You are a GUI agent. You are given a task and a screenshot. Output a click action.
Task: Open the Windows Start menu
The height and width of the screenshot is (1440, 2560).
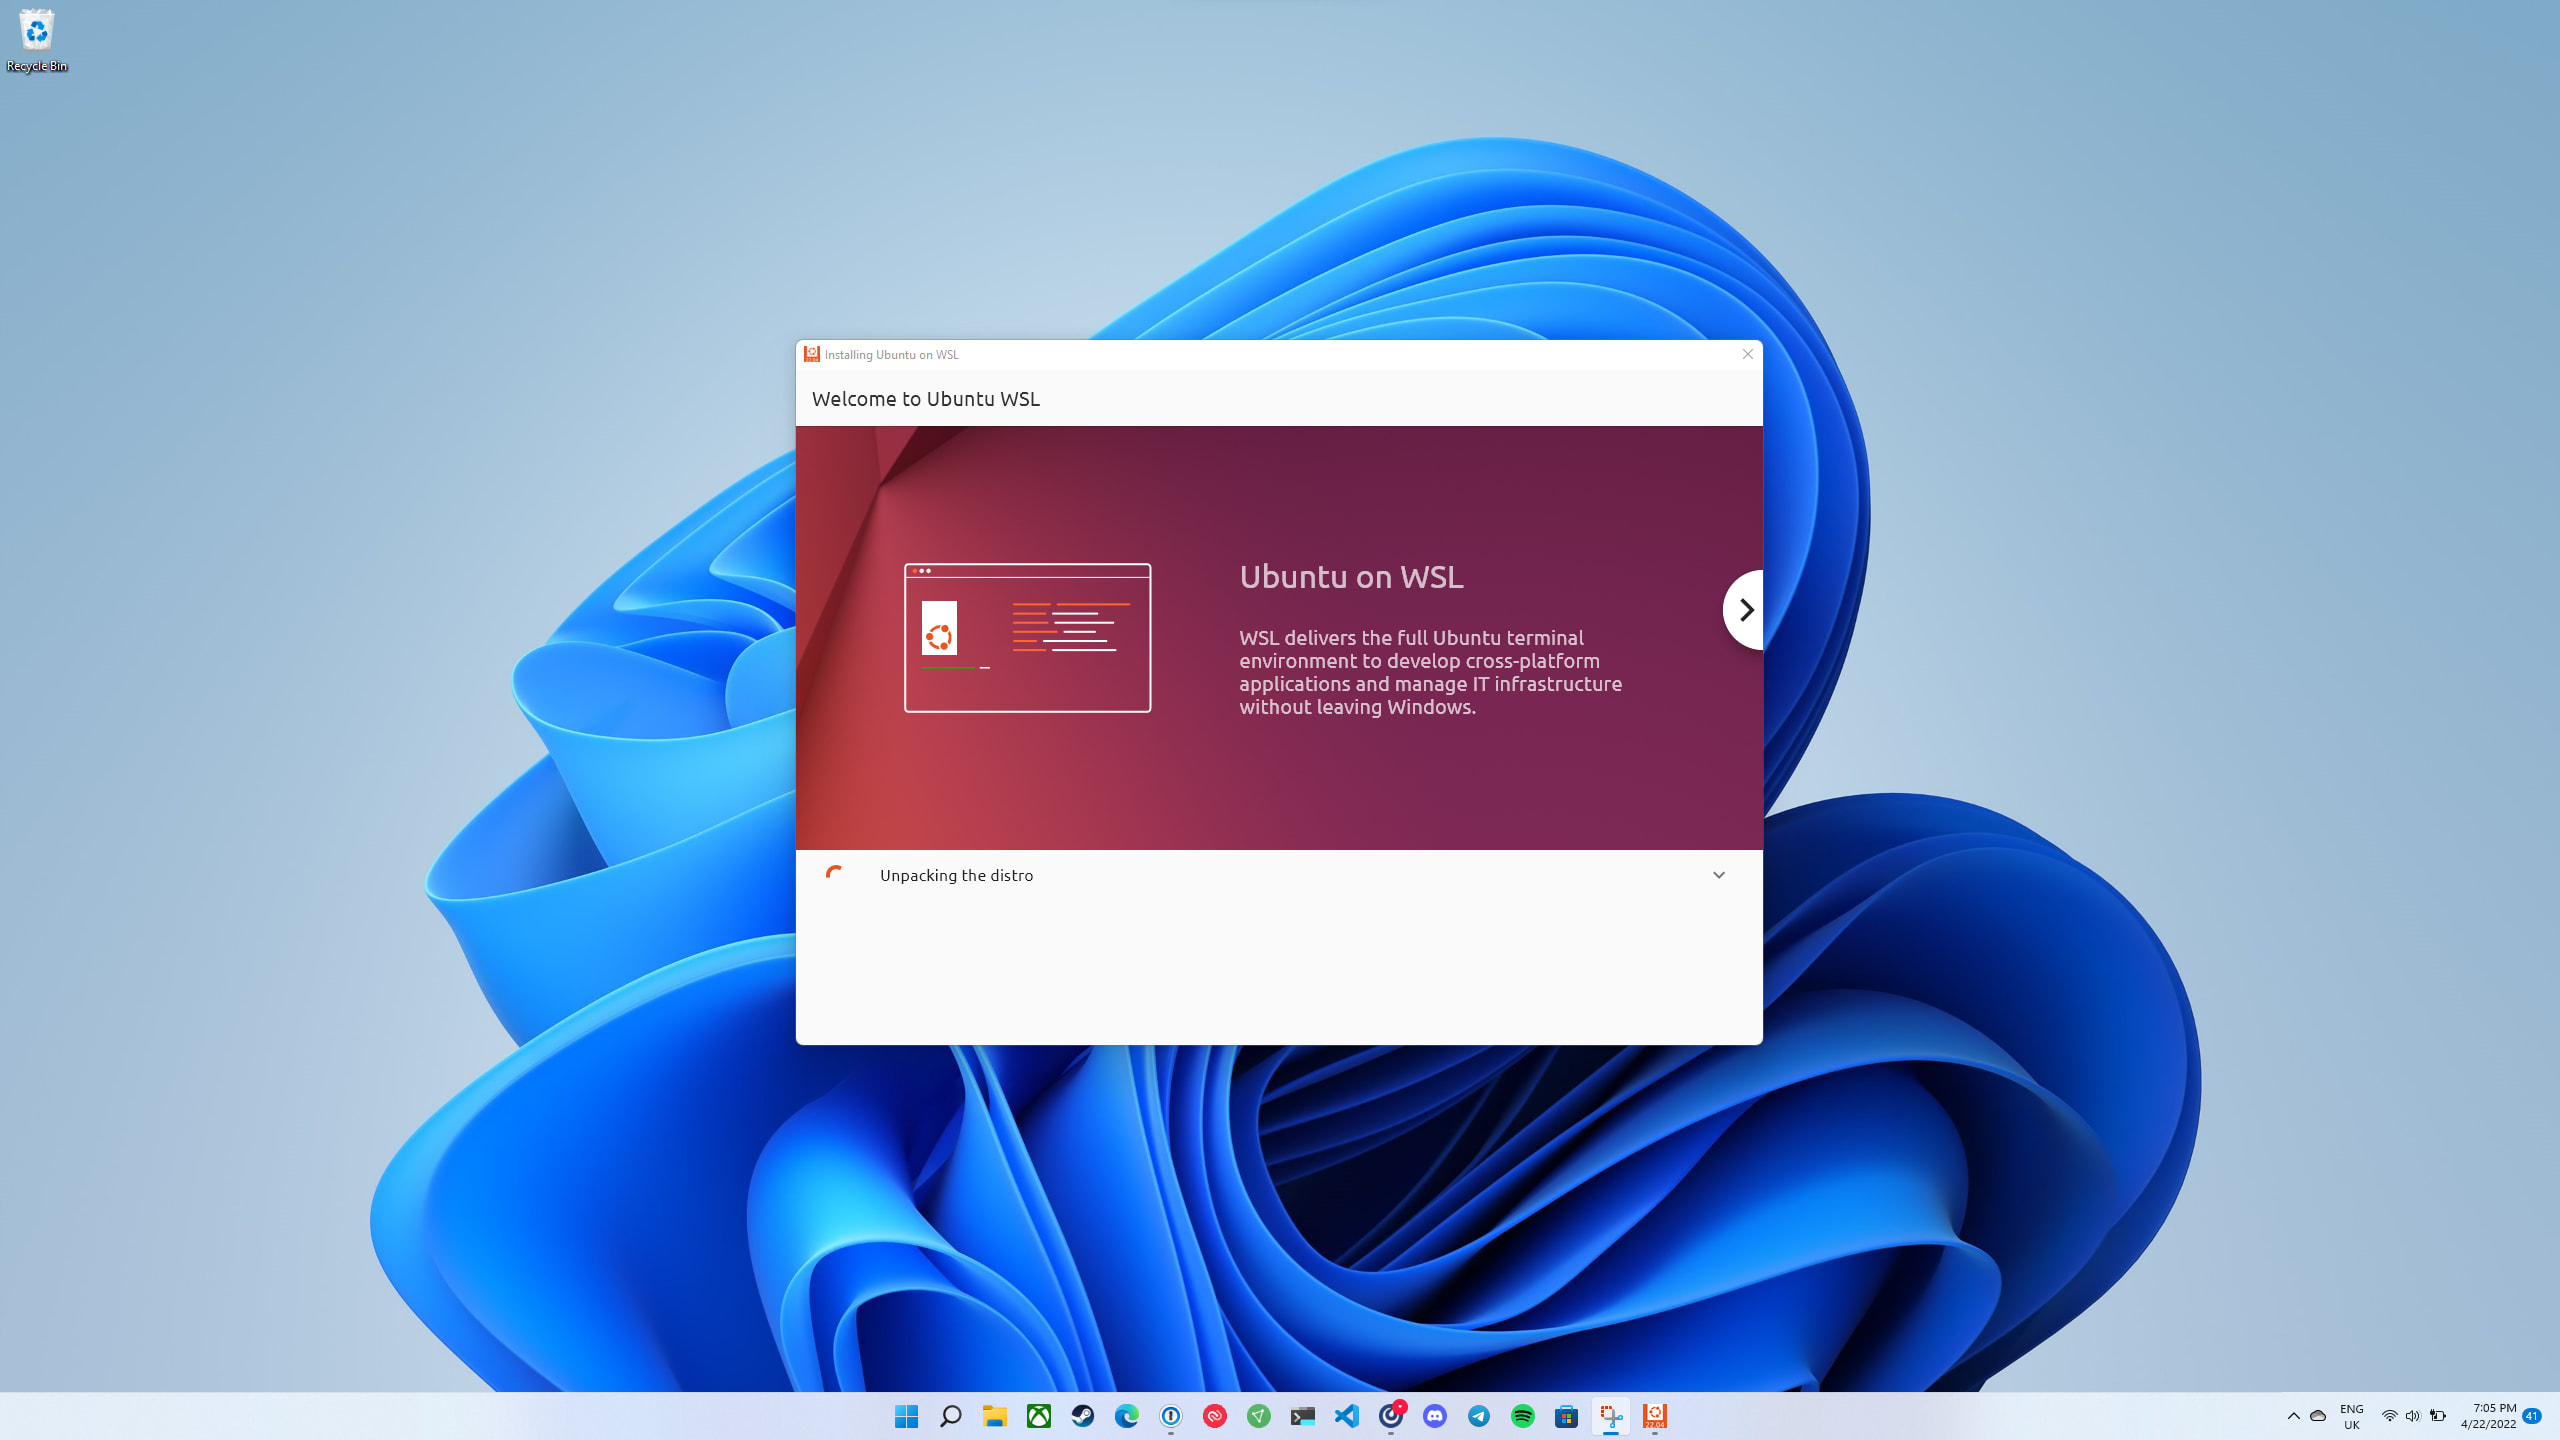pyautogui.click(x=906, y=1416)
